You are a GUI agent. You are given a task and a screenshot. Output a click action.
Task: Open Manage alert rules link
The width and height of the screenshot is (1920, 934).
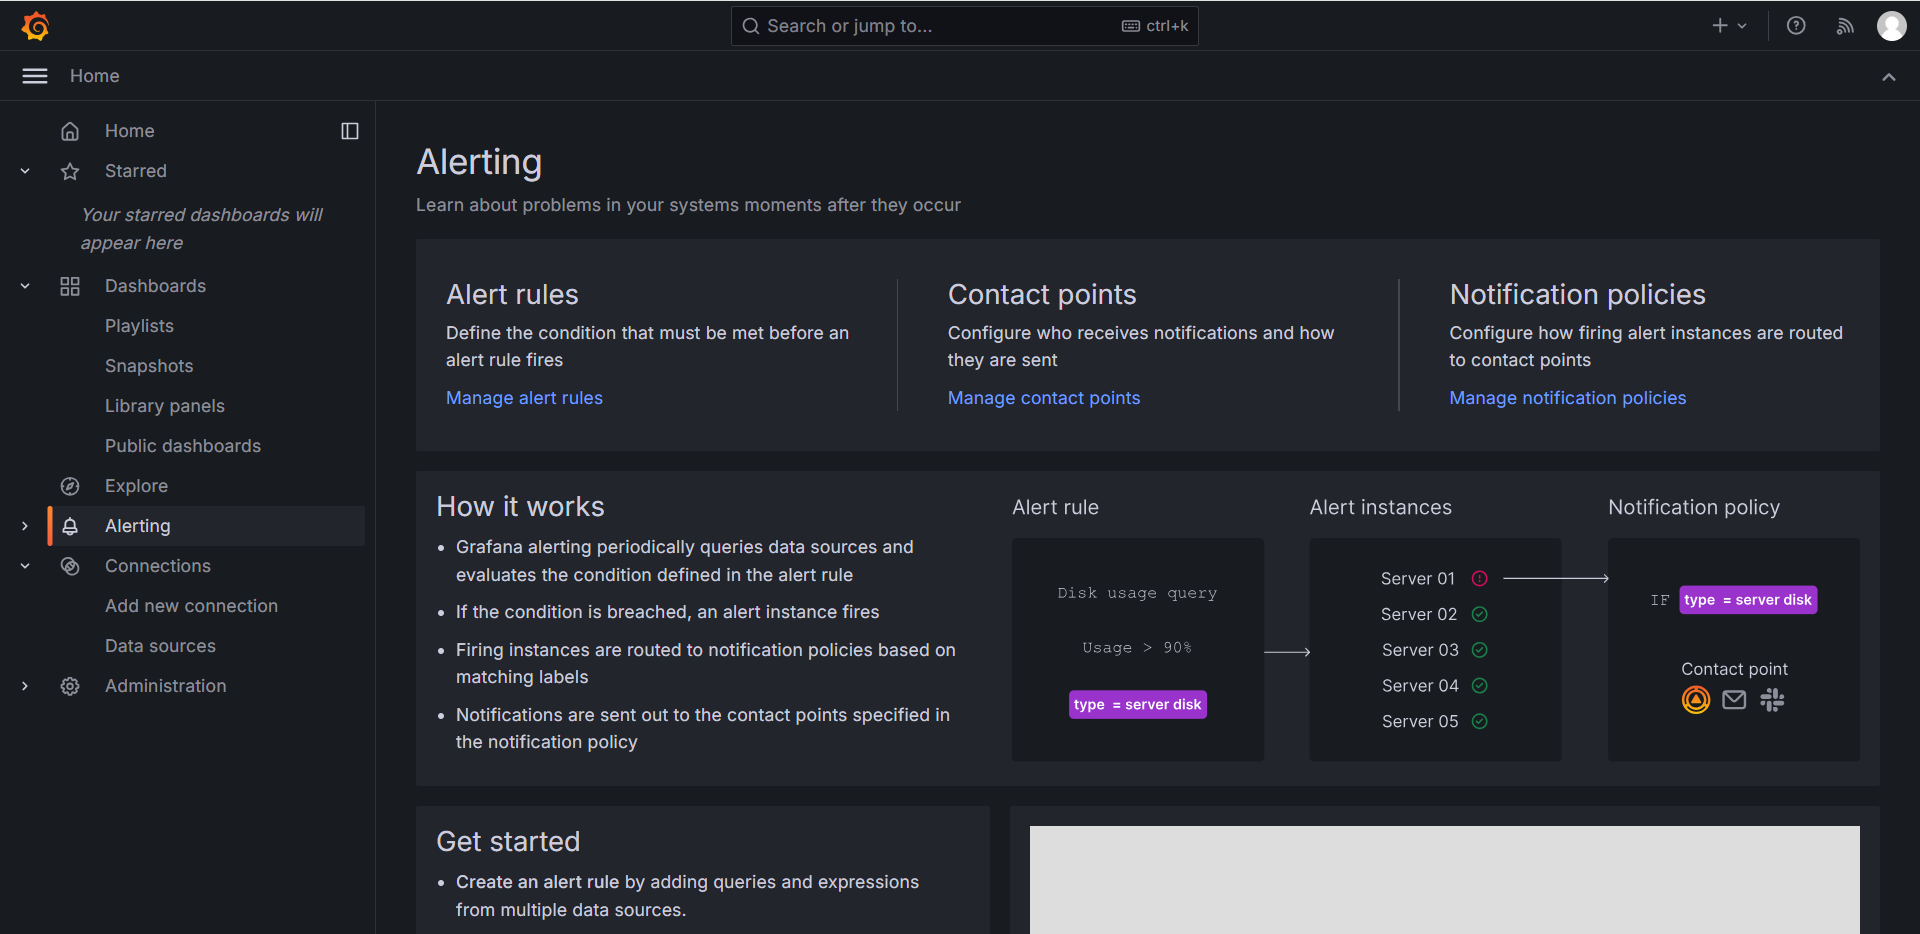524,398
